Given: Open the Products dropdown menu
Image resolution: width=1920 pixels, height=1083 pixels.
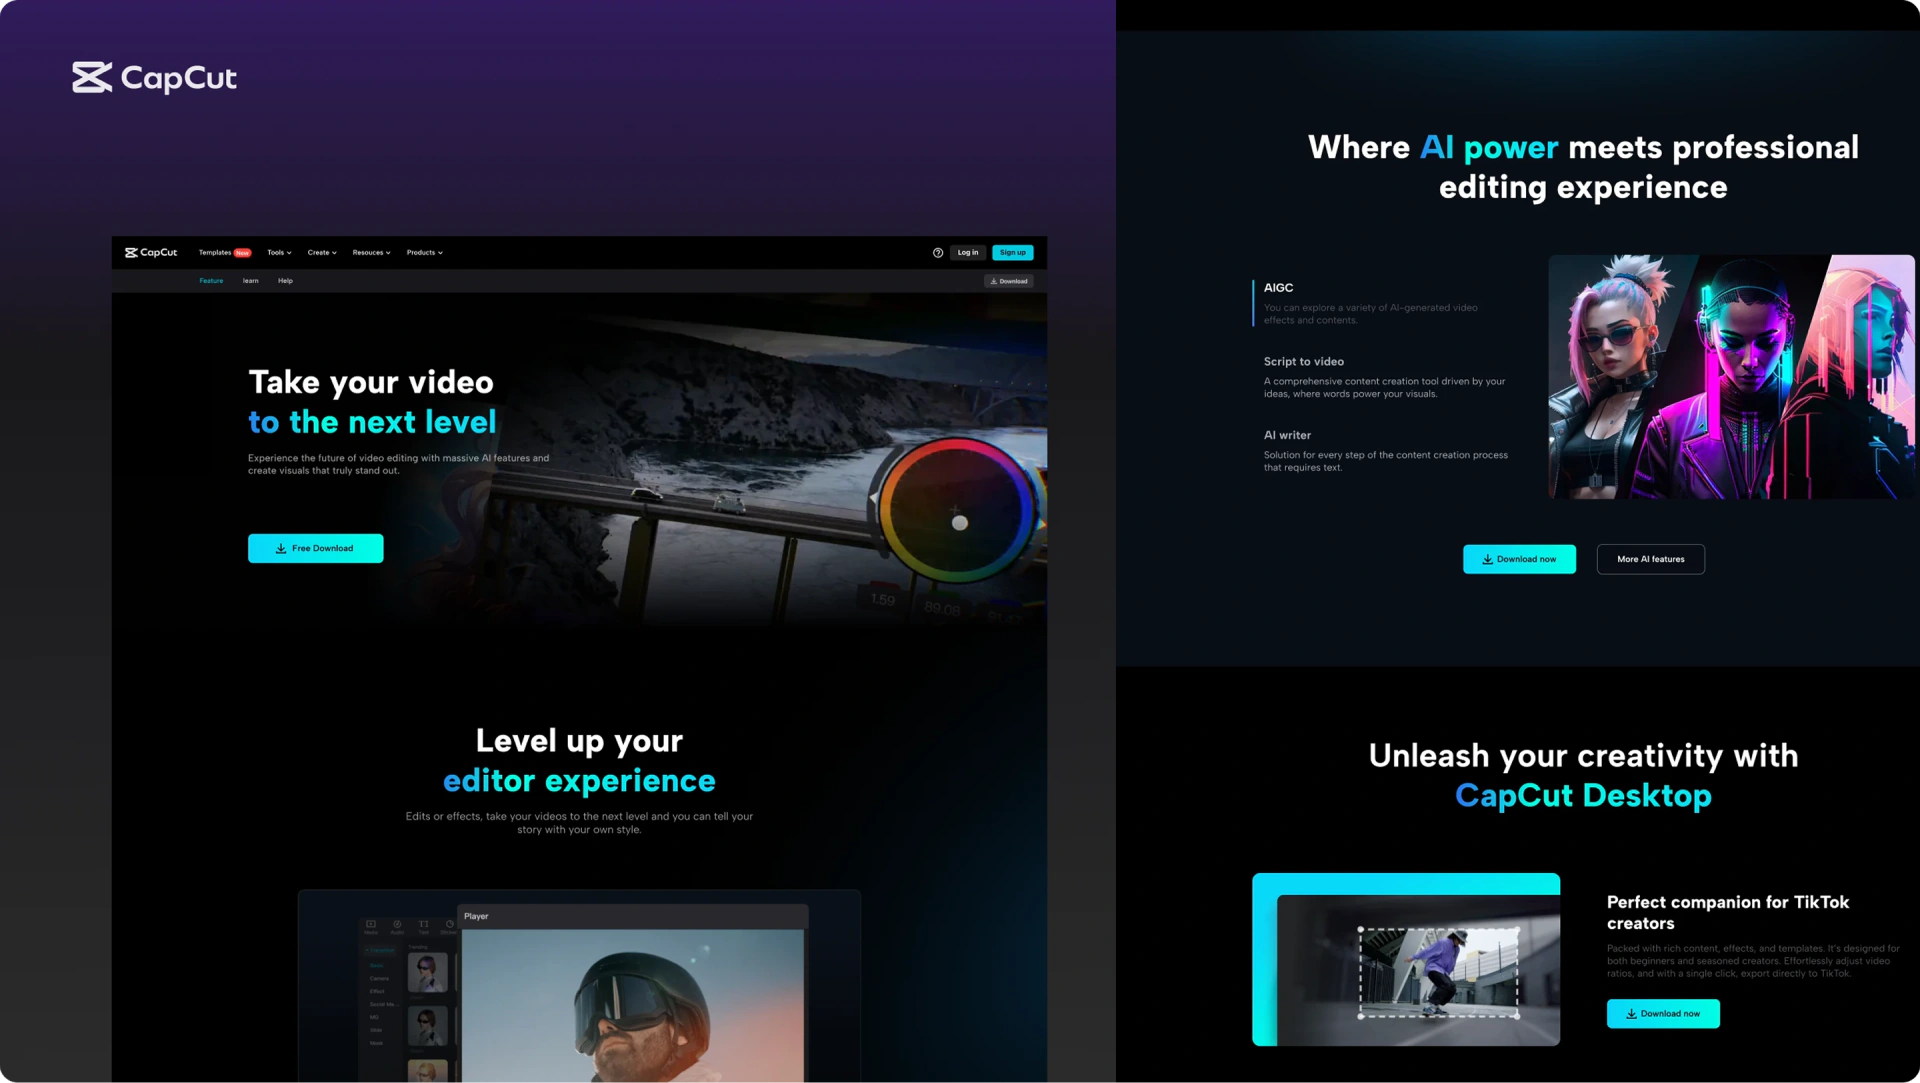Looking at the screenshot, I should 424,253.
